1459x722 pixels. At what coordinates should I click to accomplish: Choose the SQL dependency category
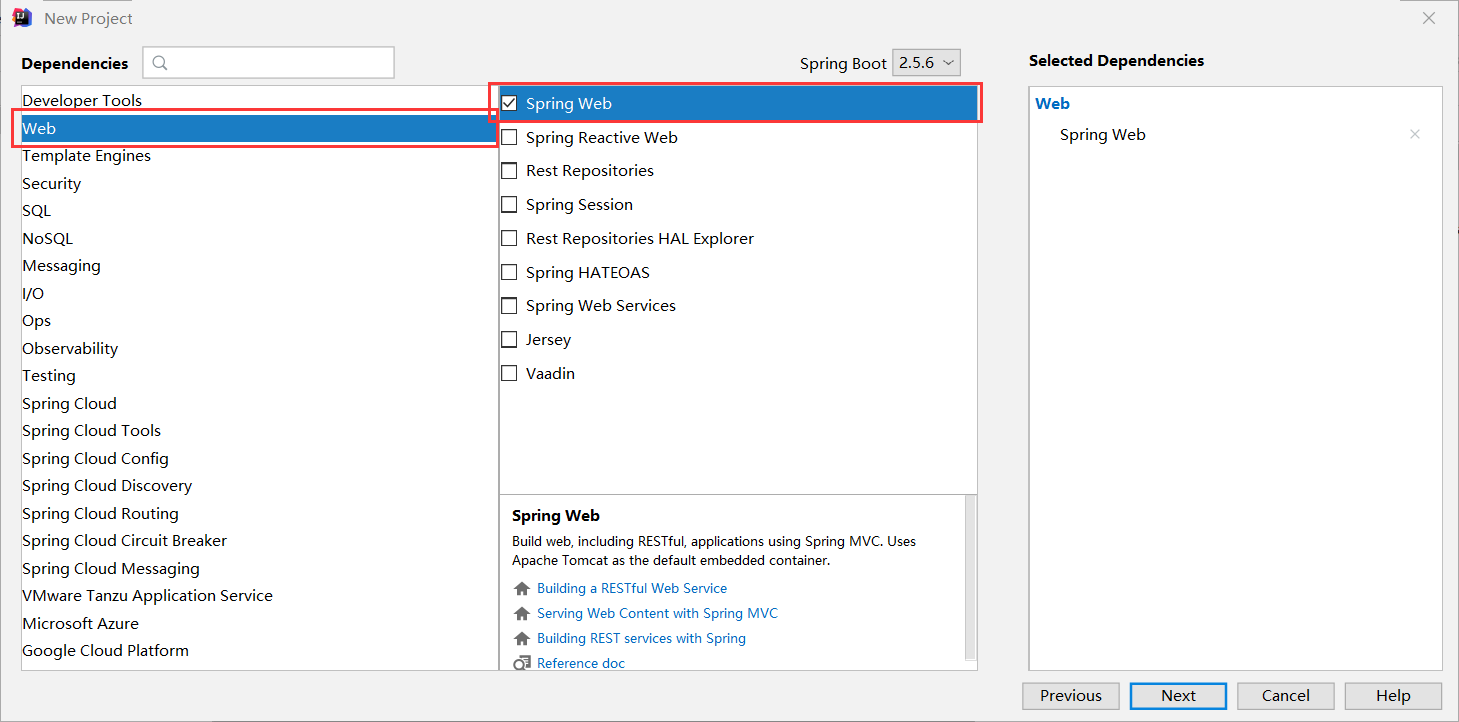click(37, 211)
